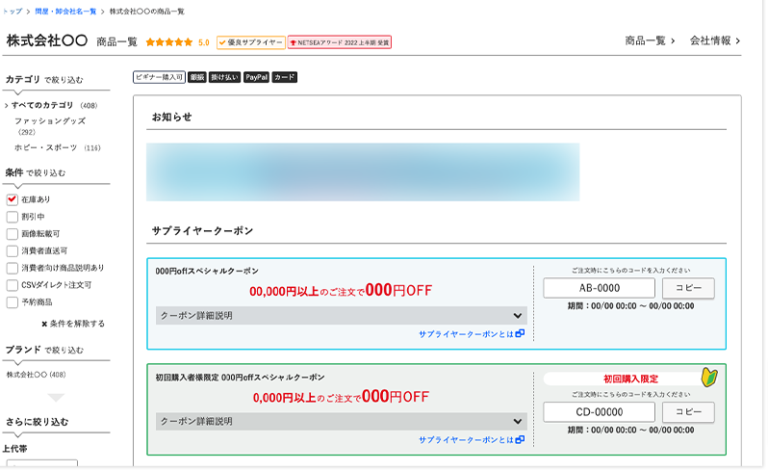The height and width of the screenshot is (471, 768).
Task: Click the green beginner mark icon
Action: coord(709,378)
